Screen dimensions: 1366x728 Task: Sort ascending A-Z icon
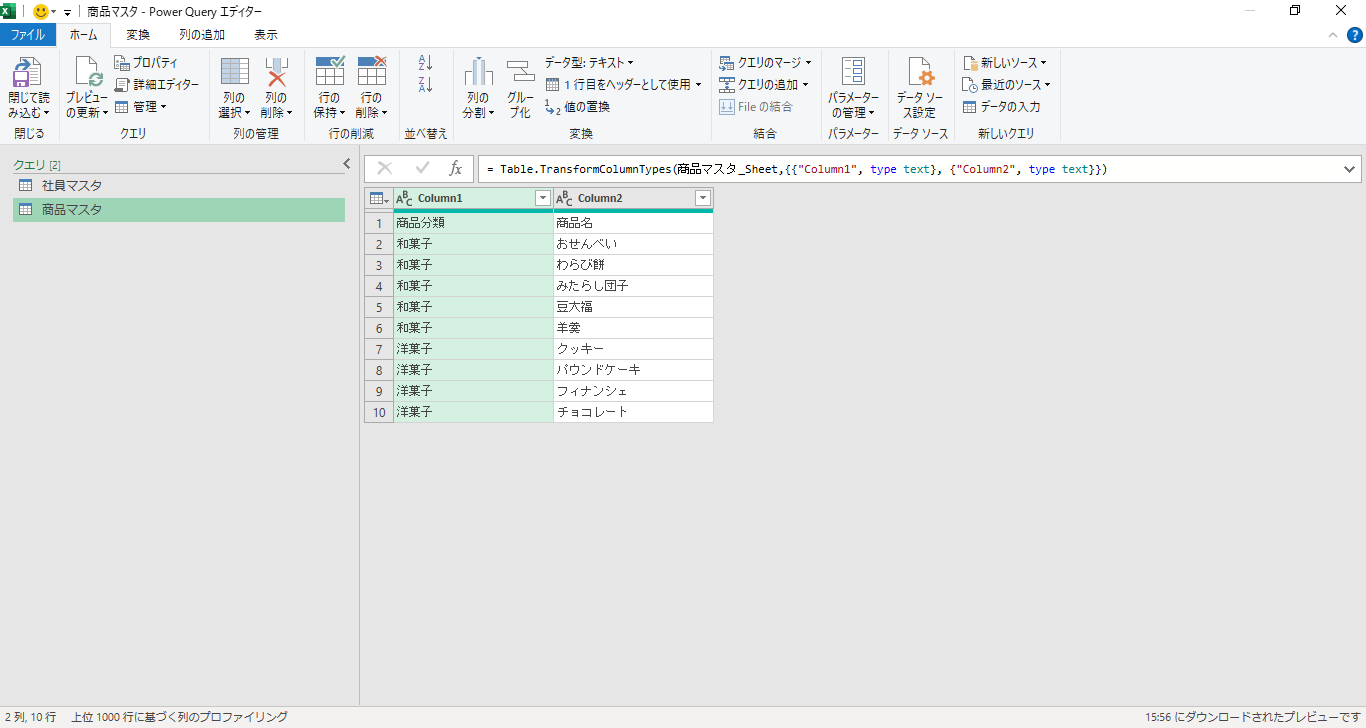click(425, 63)
